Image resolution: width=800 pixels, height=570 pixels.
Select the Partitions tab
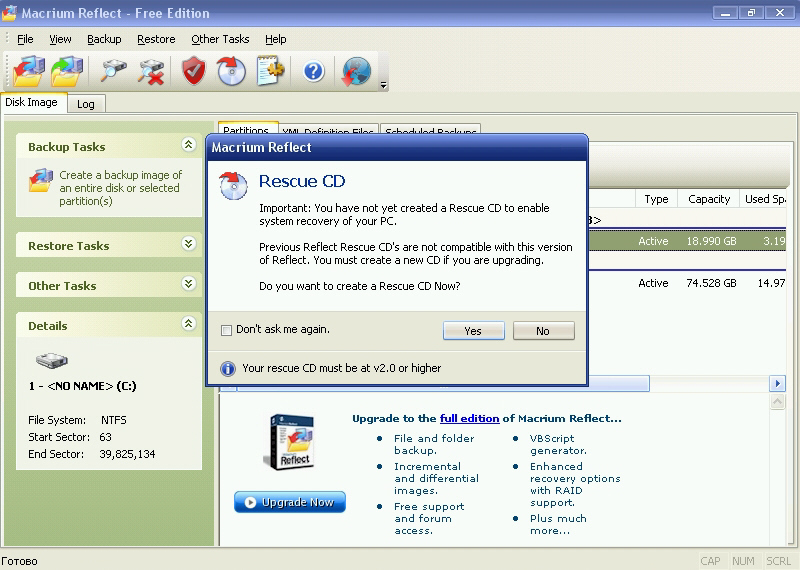tap(246, 128)
